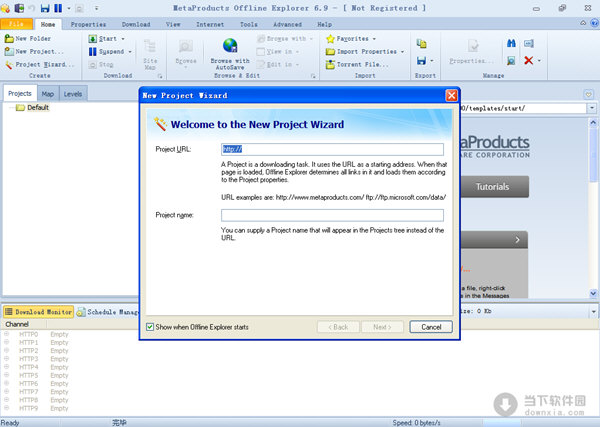The width and height of the screenshot is (600, 427).
Task: Select the Download Monitor tab
Action: point(39,312)
